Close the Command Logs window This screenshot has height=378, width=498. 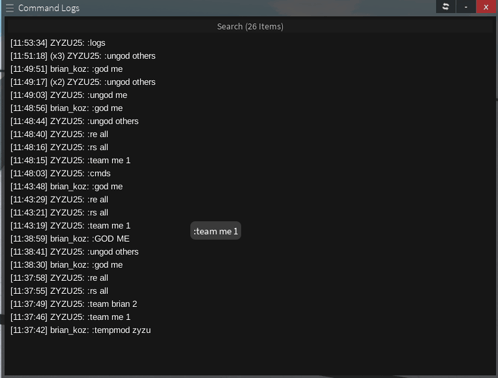click(x=486, y=7)
